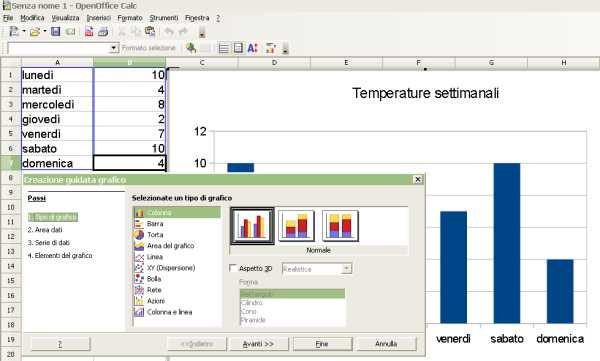
Task: Select Cilindro in Forma list
Action: [x=292, y=302]
